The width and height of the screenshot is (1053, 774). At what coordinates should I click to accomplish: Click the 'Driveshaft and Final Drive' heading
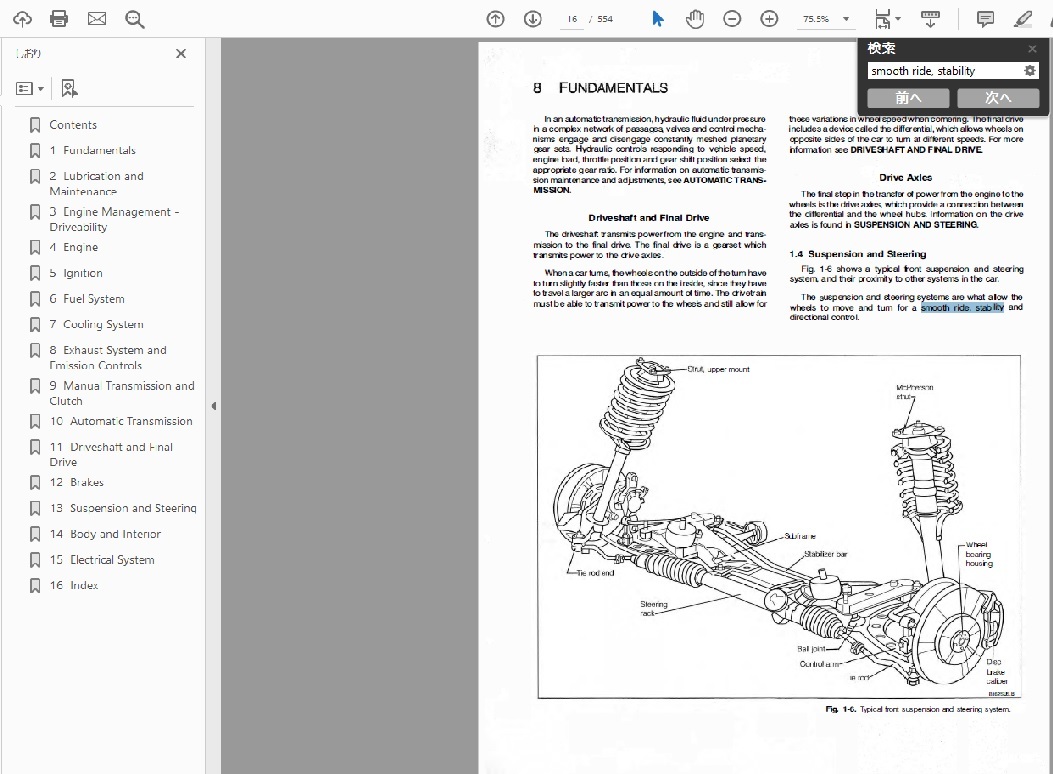pos(649,217)
